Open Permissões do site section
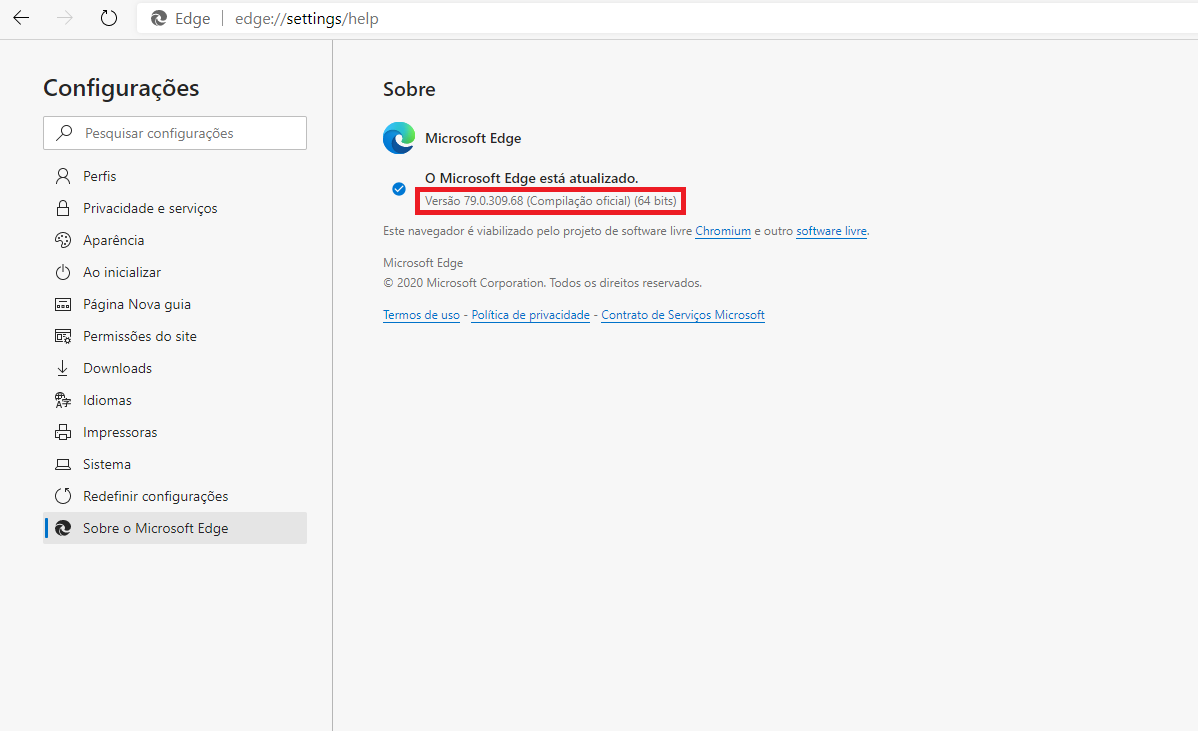The height and width of the screenshot is (731, 1198). tap(175, 337)
